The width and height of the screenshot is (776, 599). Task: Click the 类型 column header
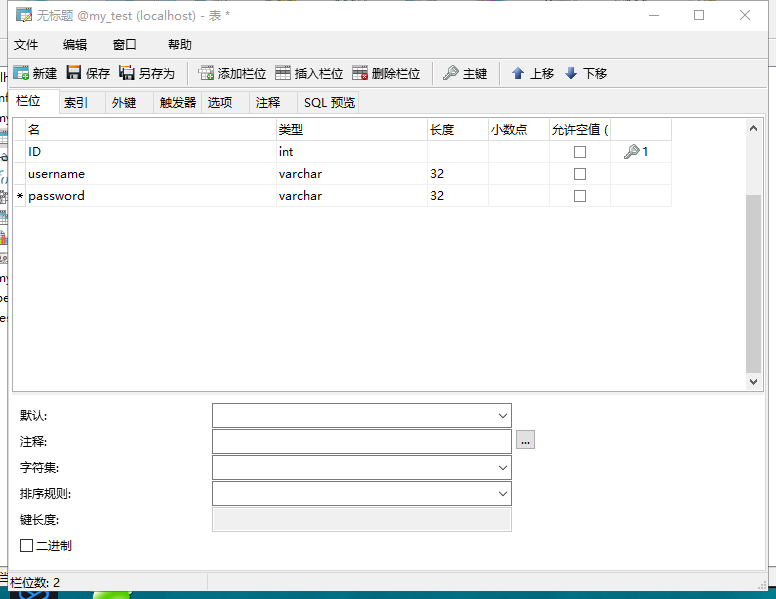pyautogui.click(x=352, y=130)
